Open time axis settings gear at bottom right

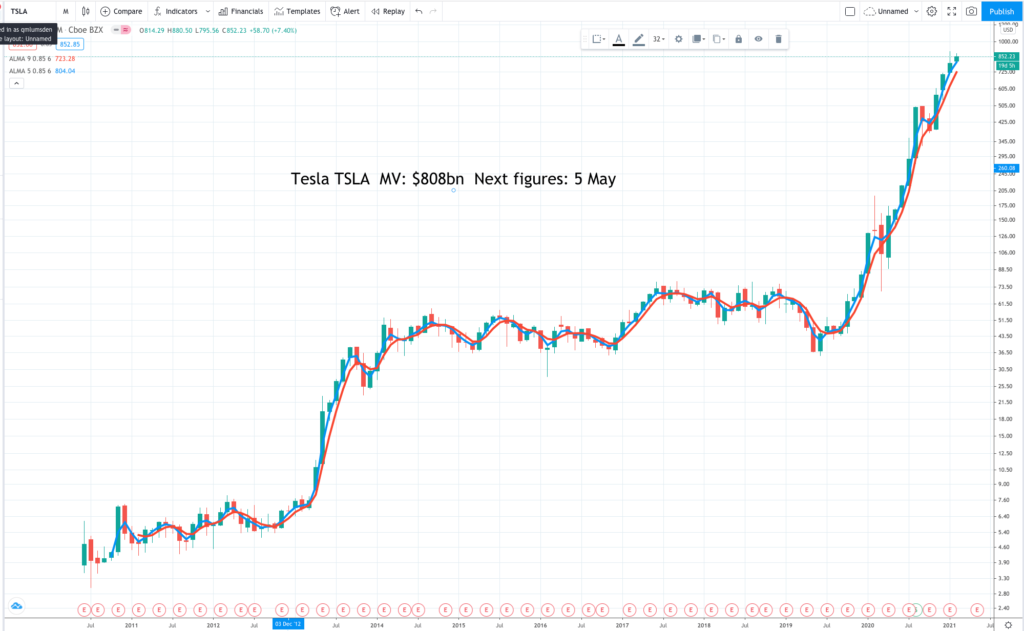tap(1008, 625)
